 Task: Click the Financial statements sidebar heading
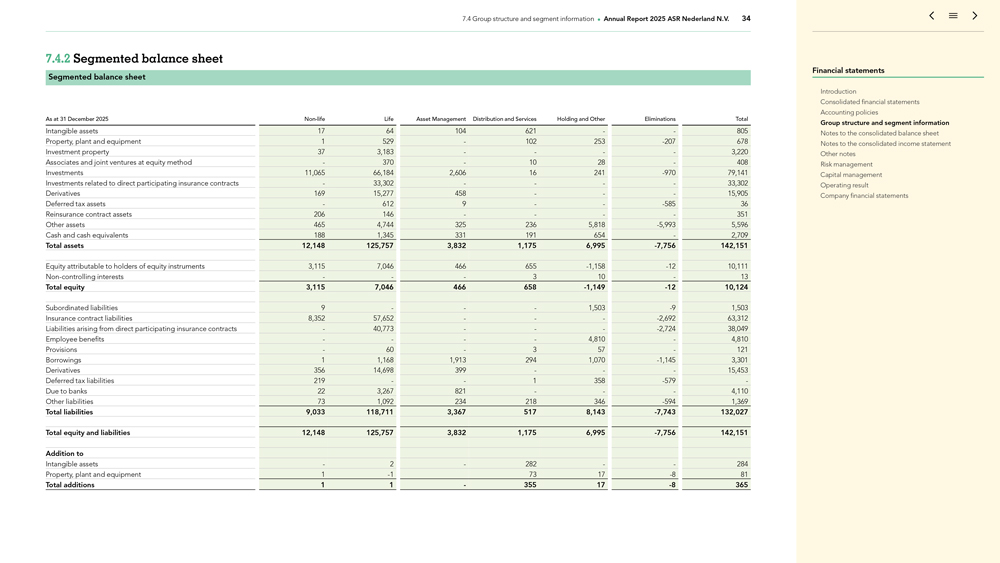[848, 71]
